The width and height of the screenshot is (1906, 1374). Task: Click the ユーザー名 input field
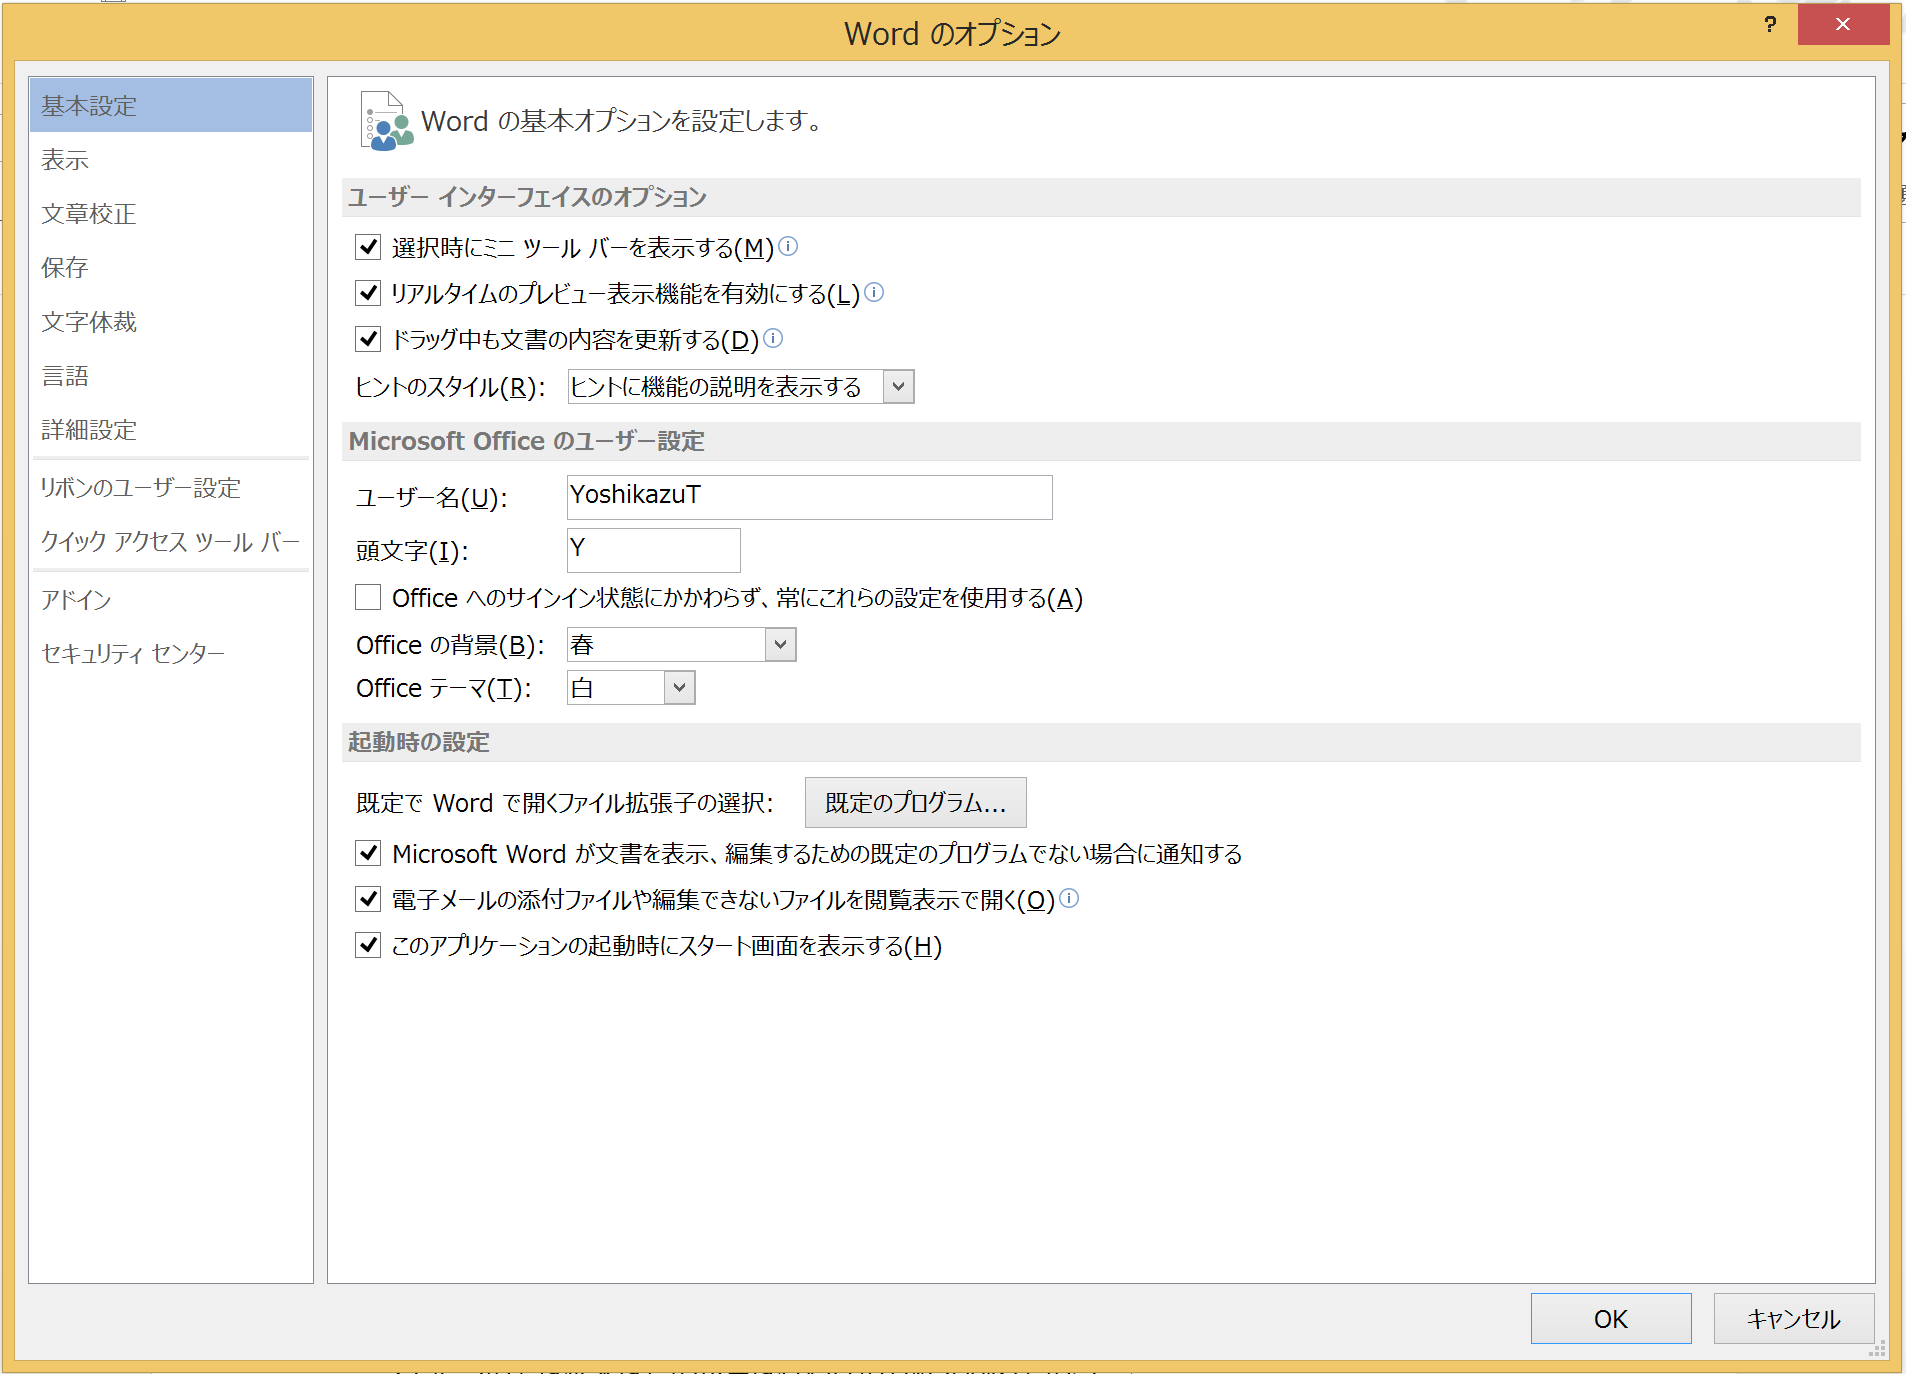(x=809, y=497)
